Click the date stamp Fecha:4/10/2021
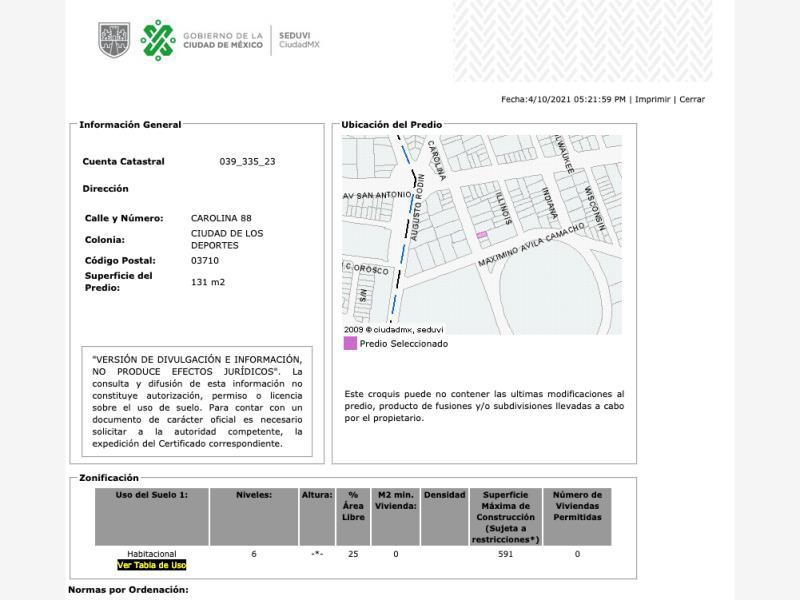 (563, 99)
